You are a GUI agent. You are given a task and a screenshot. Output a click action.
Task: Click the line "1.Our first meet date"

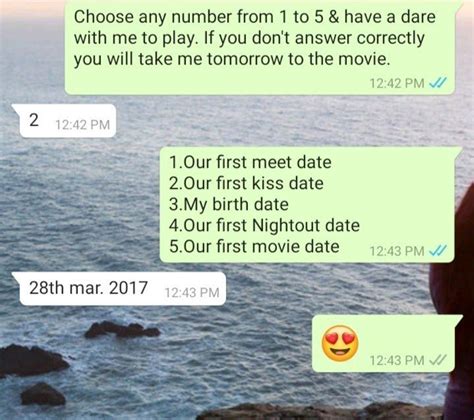(x=250, y=162)
